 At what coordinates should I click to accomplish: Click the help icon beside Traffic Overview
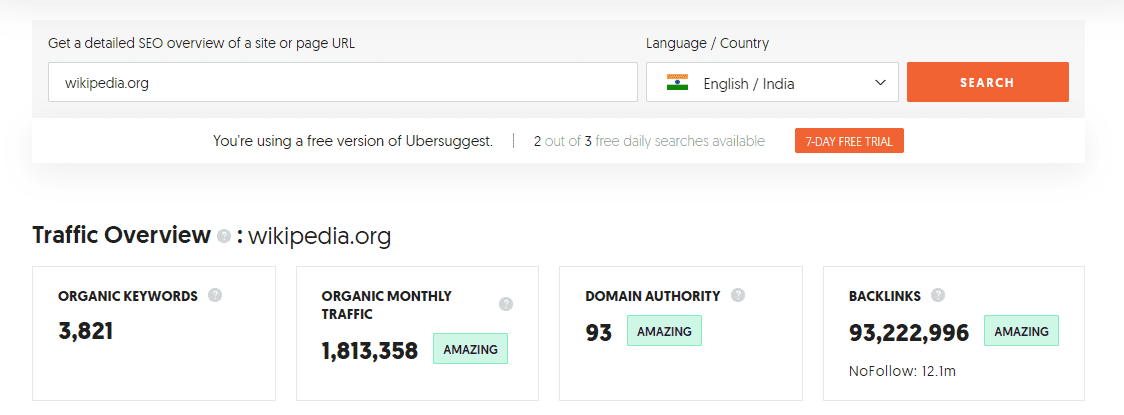(x=224, y=237)
